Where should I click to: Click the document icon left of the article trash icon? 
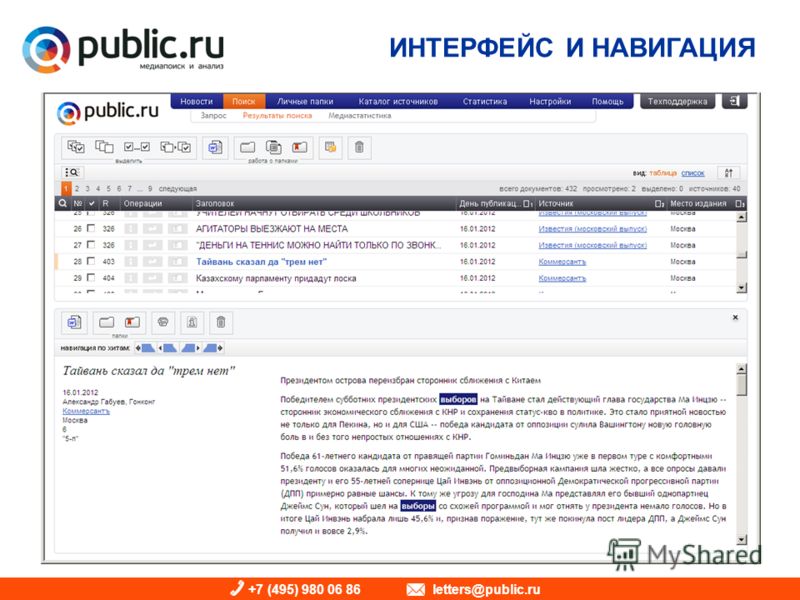(192, 322)
